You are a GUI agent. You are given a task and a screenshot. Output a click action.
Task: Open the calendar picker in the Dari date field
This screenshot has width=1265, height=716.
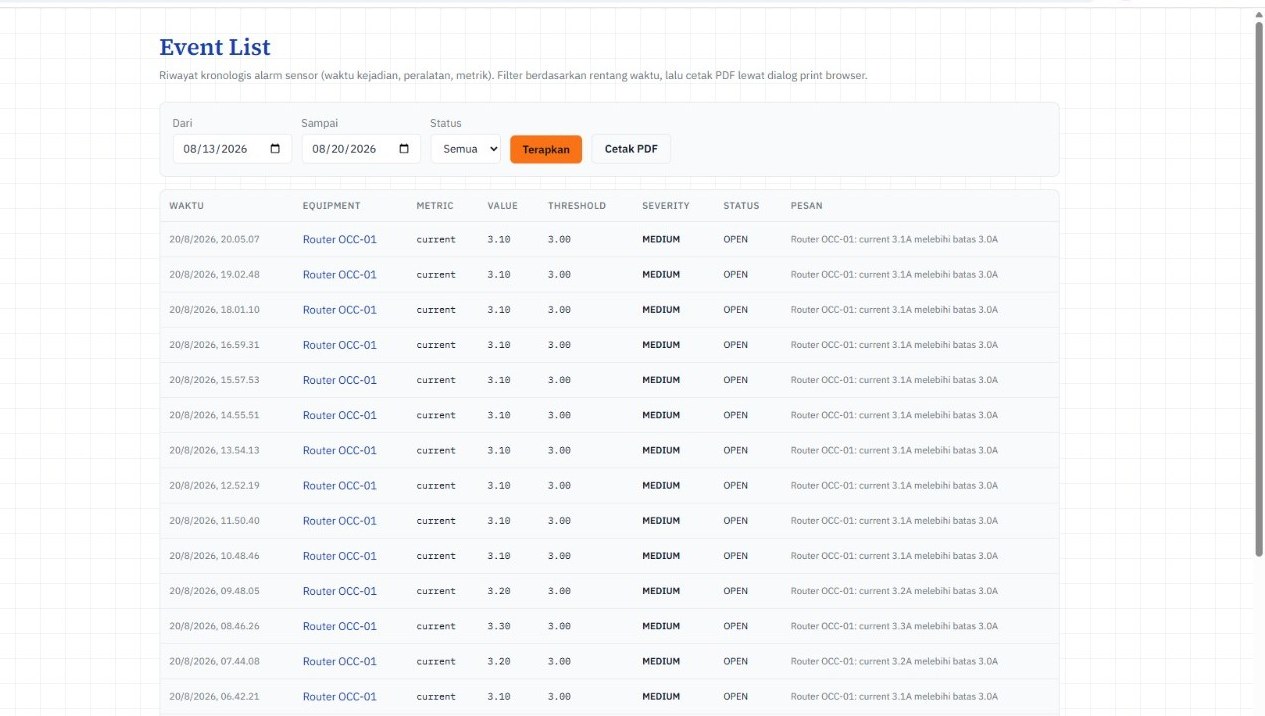point(275,149)
